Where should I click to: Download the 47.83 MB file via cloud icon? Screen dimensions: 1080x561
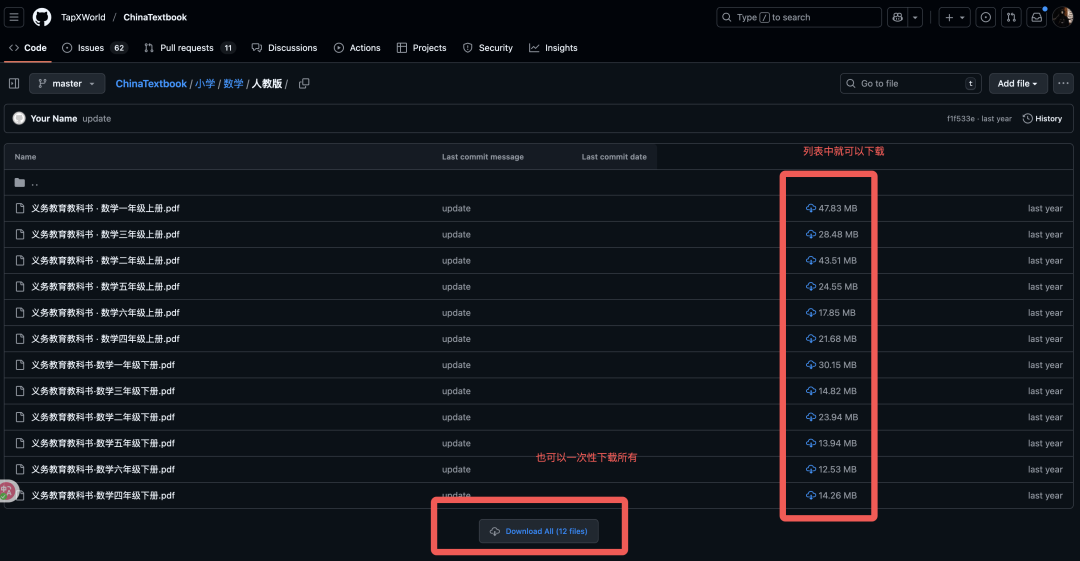(811, 208)
